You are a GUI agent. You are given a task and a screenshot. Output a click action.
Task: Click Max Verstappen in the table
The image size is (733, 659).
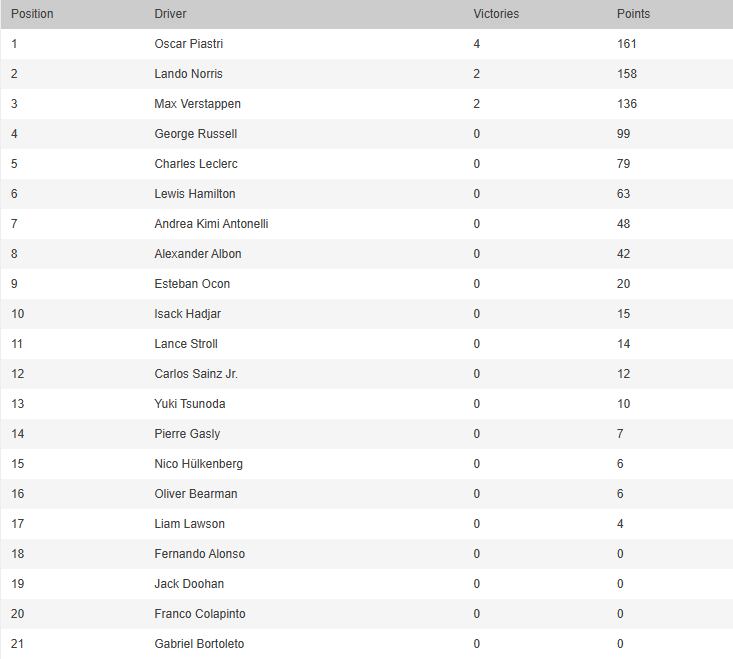click(x=197, y=104)
